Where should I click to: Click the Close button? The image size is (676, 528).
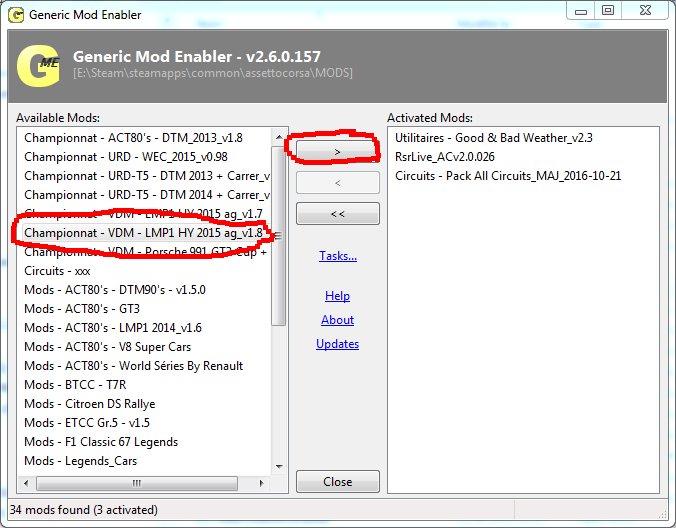coord(338,481)
